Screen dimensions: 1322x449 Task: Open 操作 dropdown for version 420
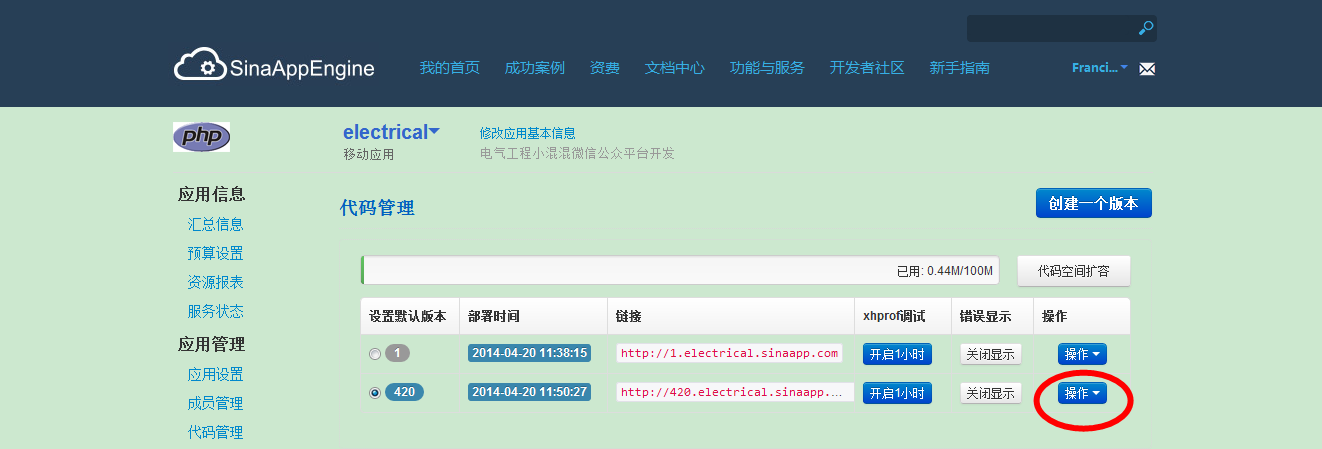[x=1083, y=393]
